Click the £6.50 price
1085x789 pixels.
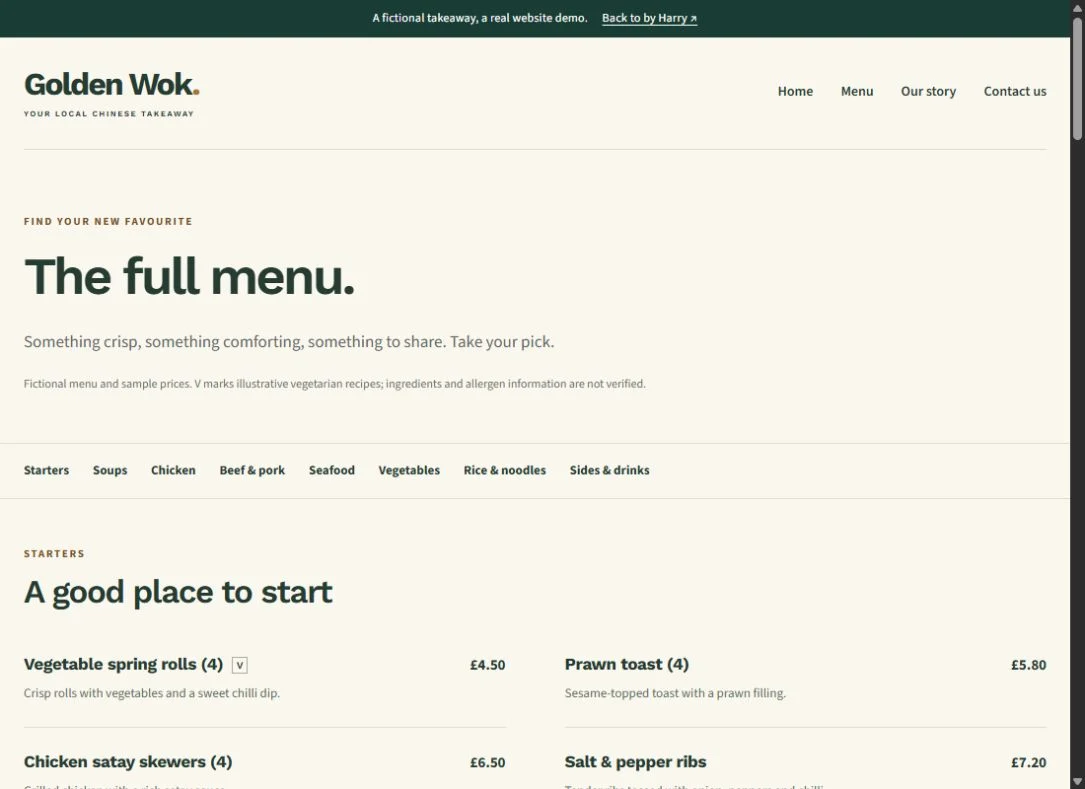coord(488,763)
